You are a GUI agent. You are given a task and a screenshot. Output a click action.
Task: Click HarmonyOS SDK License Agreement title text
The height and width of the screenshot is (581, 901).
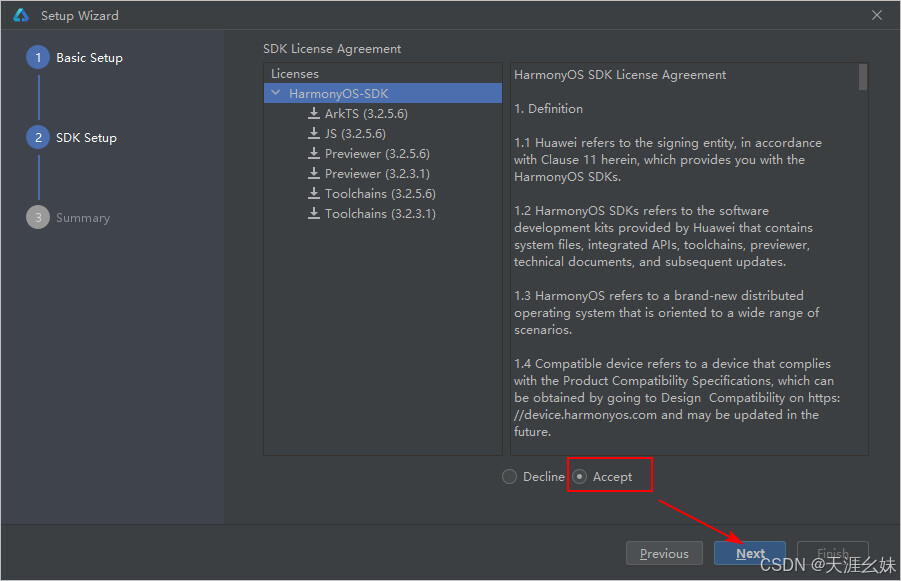click(x=620, y=75)
